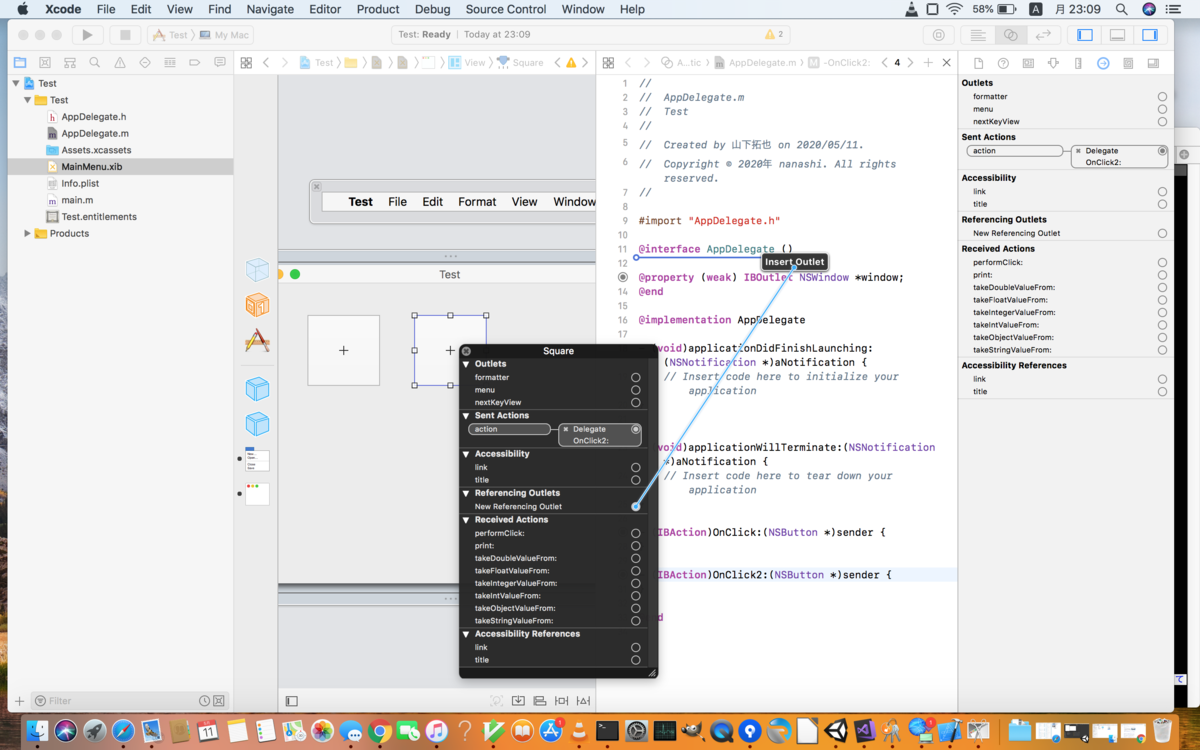The image size is (1200, 750).
Task: Select Test.entitlements file
Action: [99, 216]
